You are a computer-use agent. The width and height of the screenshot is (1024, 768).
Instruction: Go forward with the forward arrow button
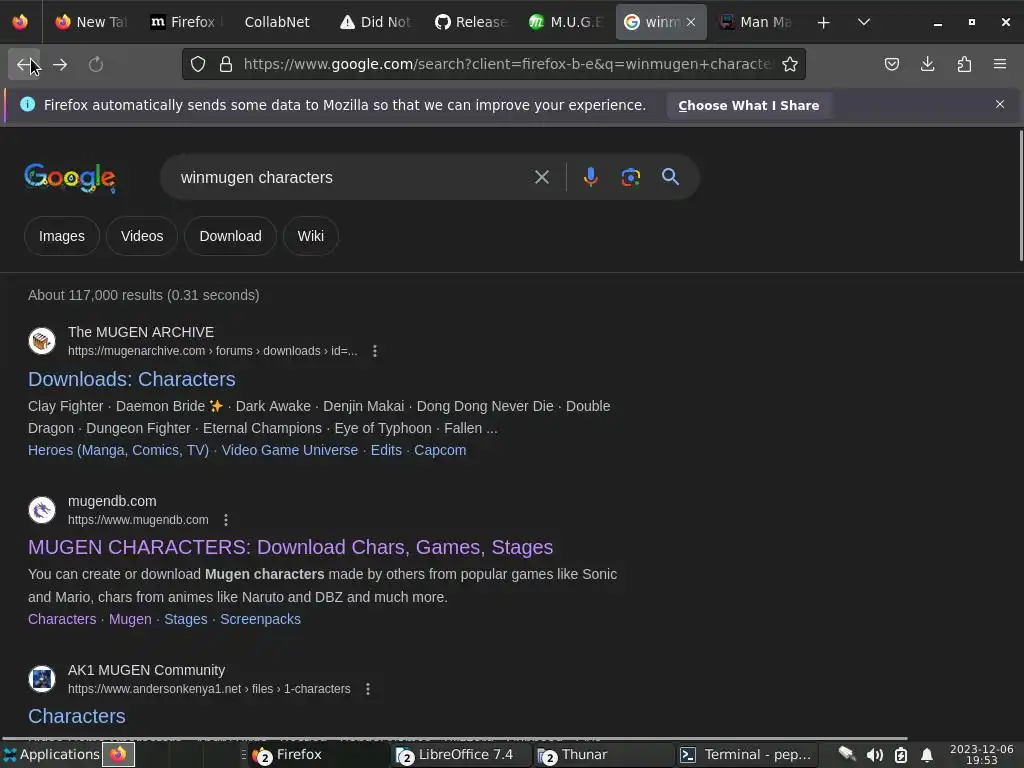point(60,64)
